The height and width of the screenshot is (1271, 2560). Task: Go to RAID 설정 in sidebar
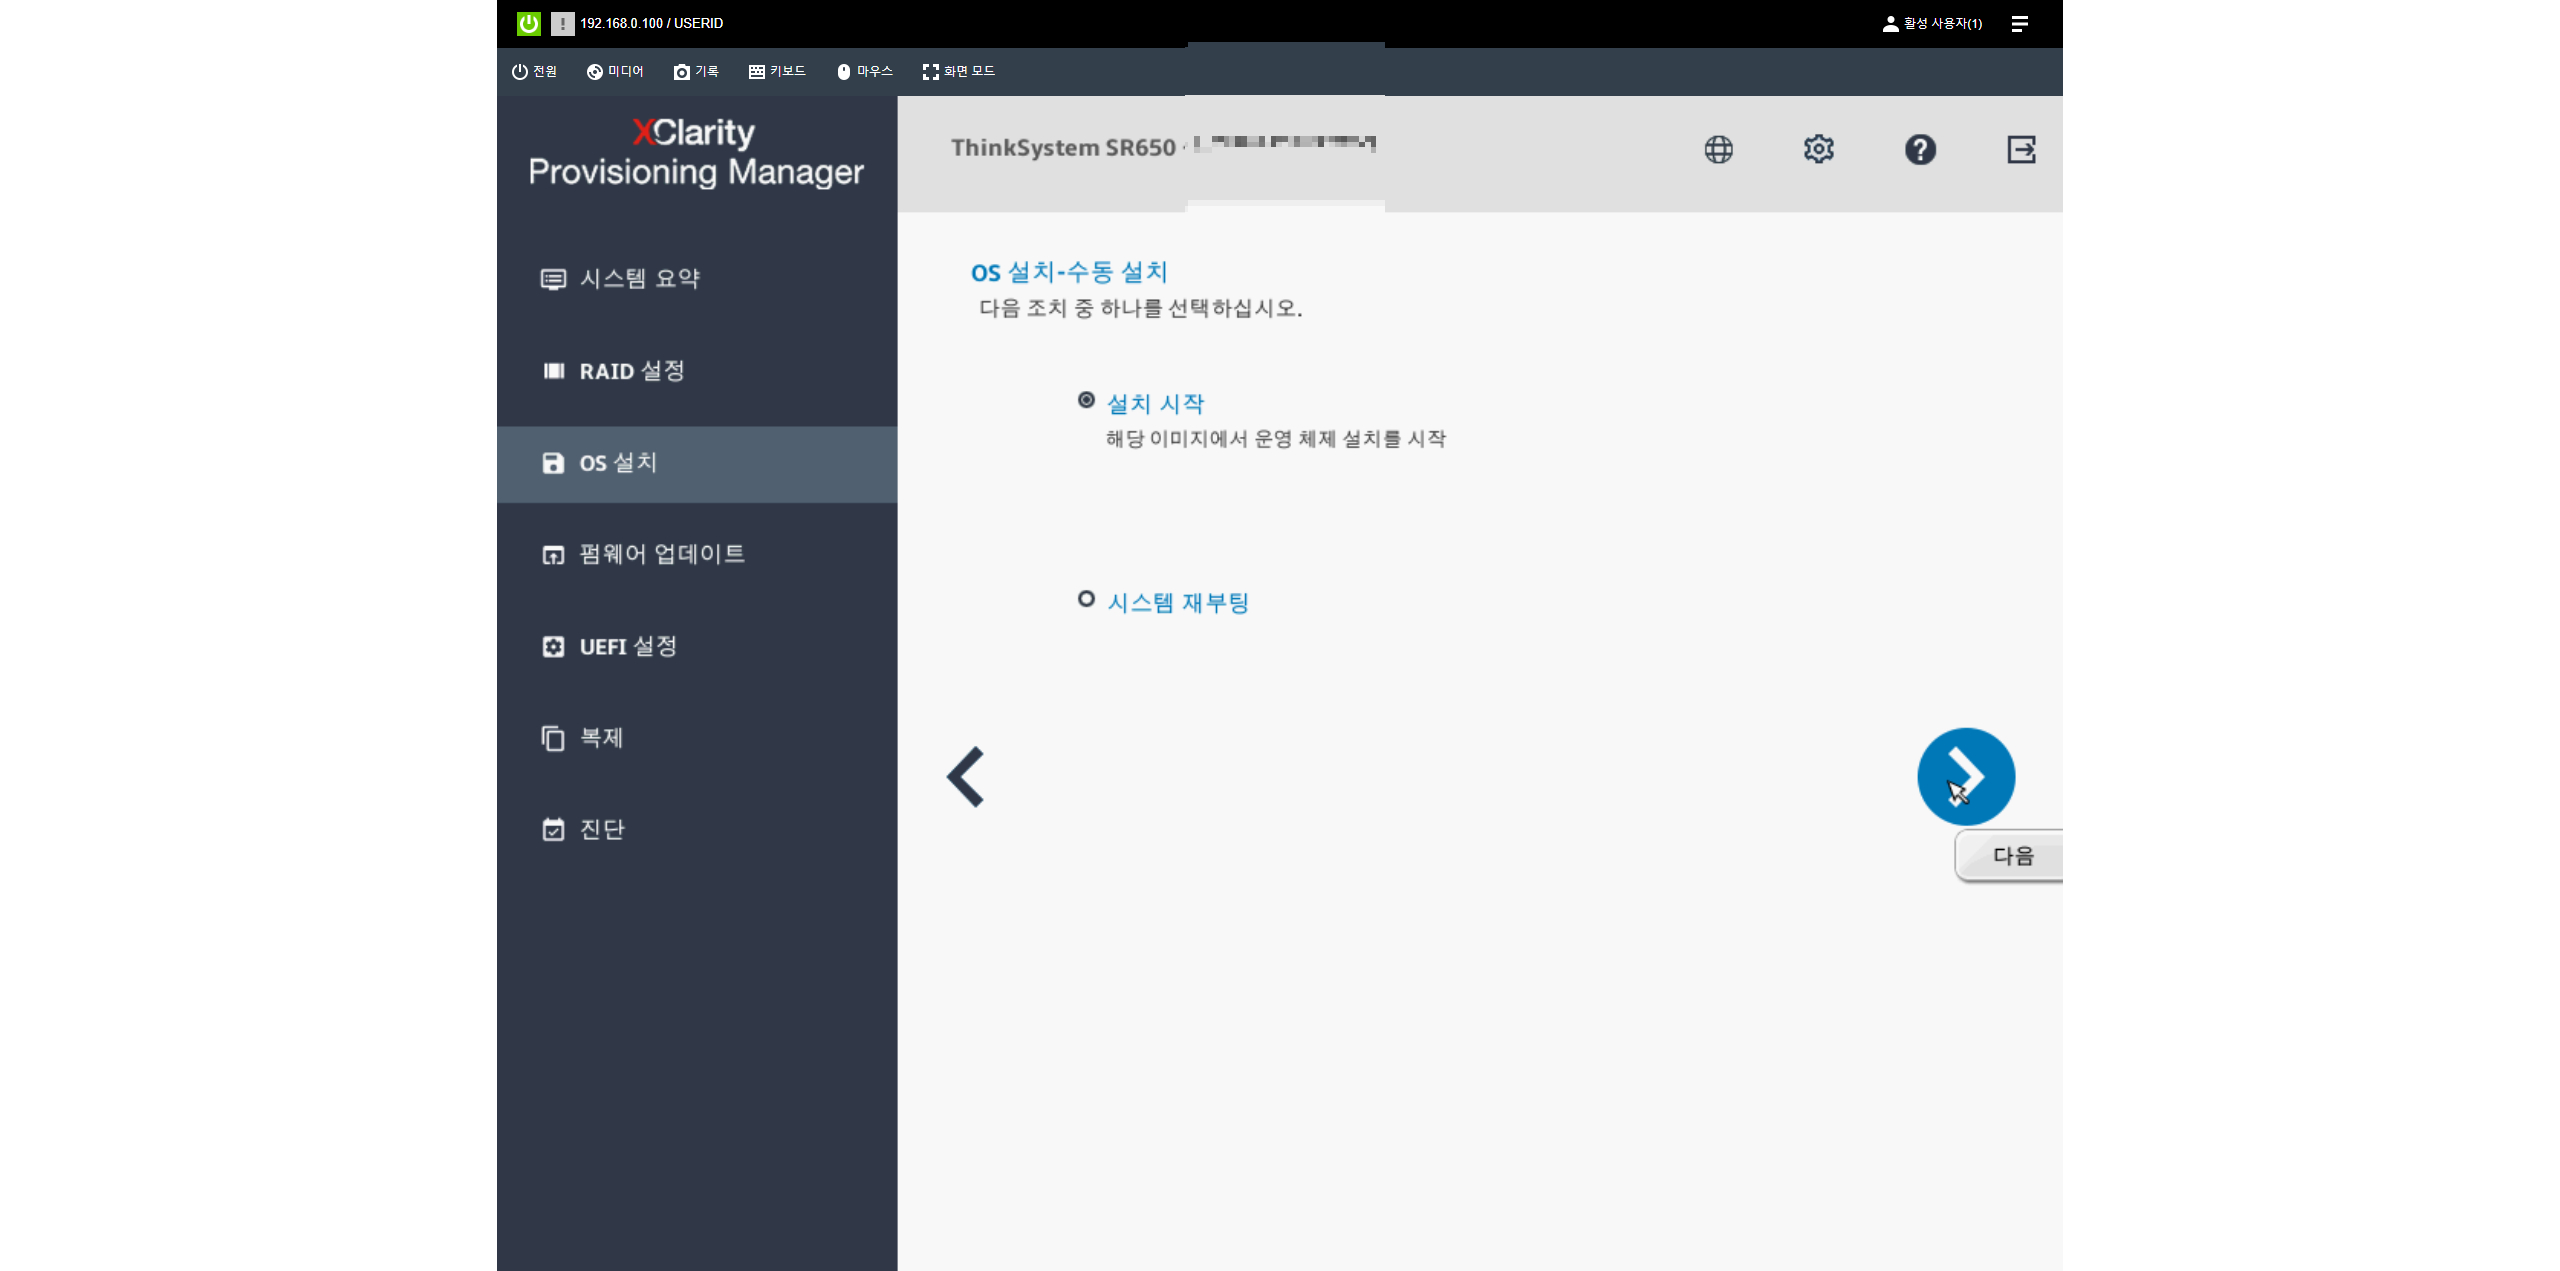[x=631, y=371]
